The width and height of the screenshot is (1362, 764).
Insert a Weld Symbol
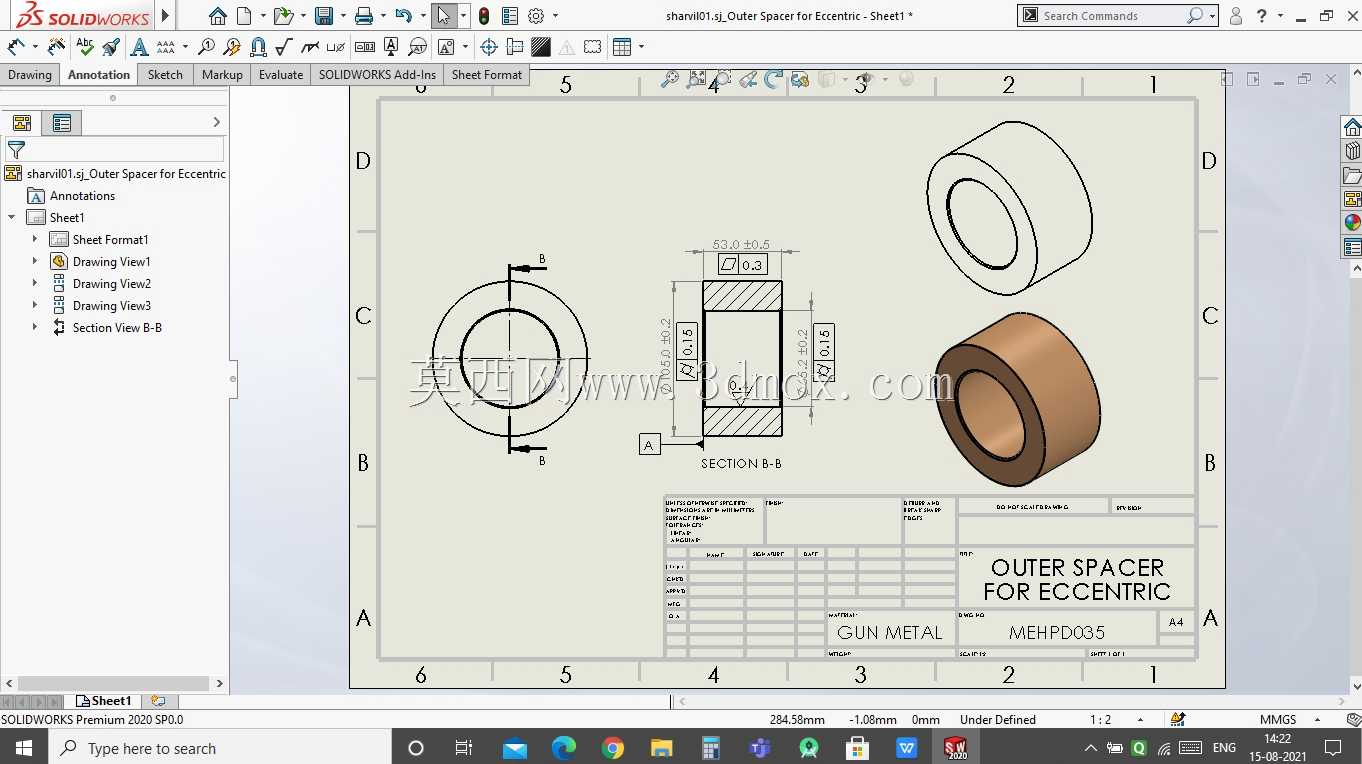[x=310, y=46]
